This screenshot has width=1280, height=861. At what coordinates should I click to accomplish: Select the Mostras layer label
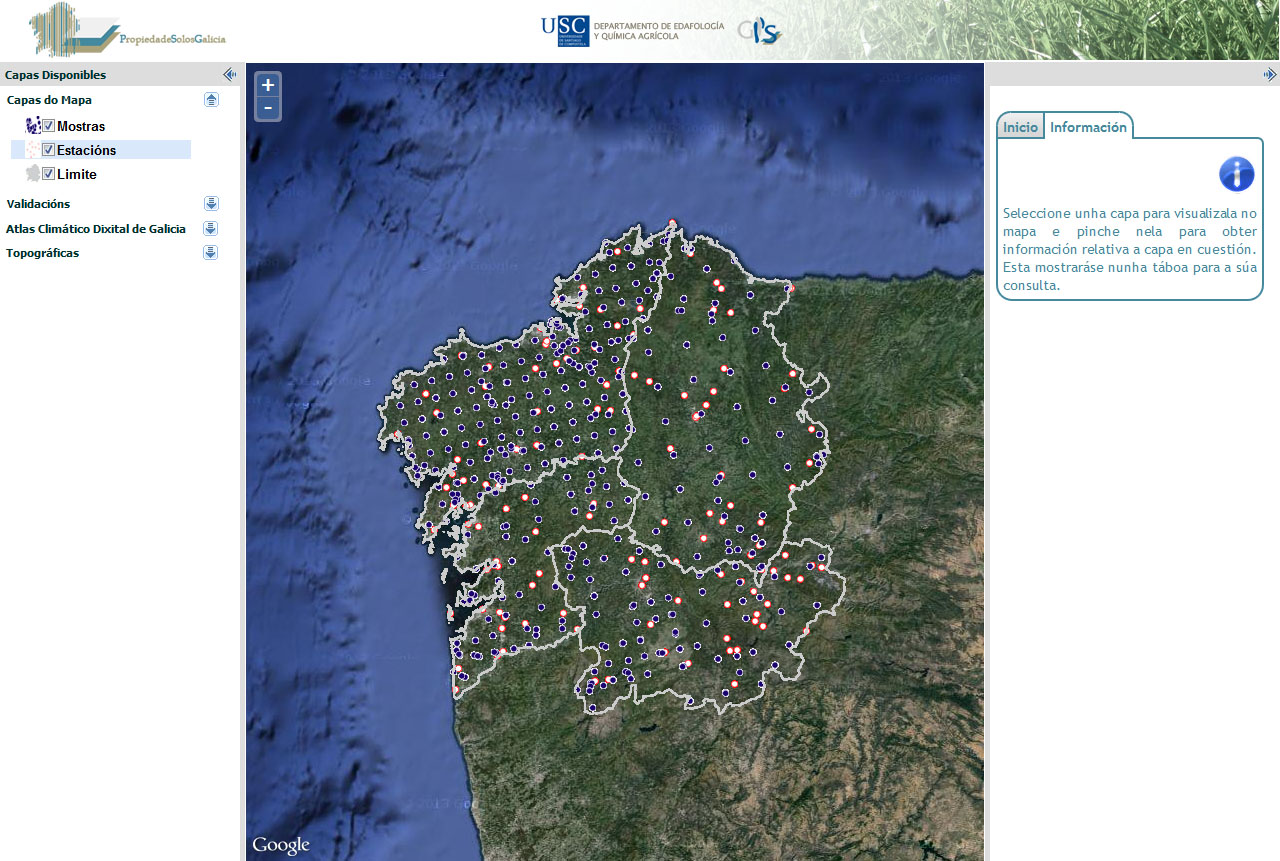[x=81, y=127]
